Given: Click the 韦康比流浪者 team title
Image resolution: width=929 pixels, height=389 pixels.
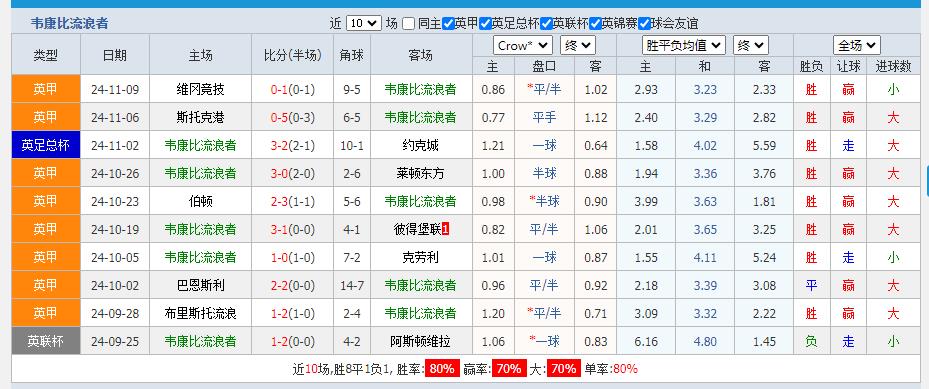Looking at the screenshot, I should pos(69,24).
